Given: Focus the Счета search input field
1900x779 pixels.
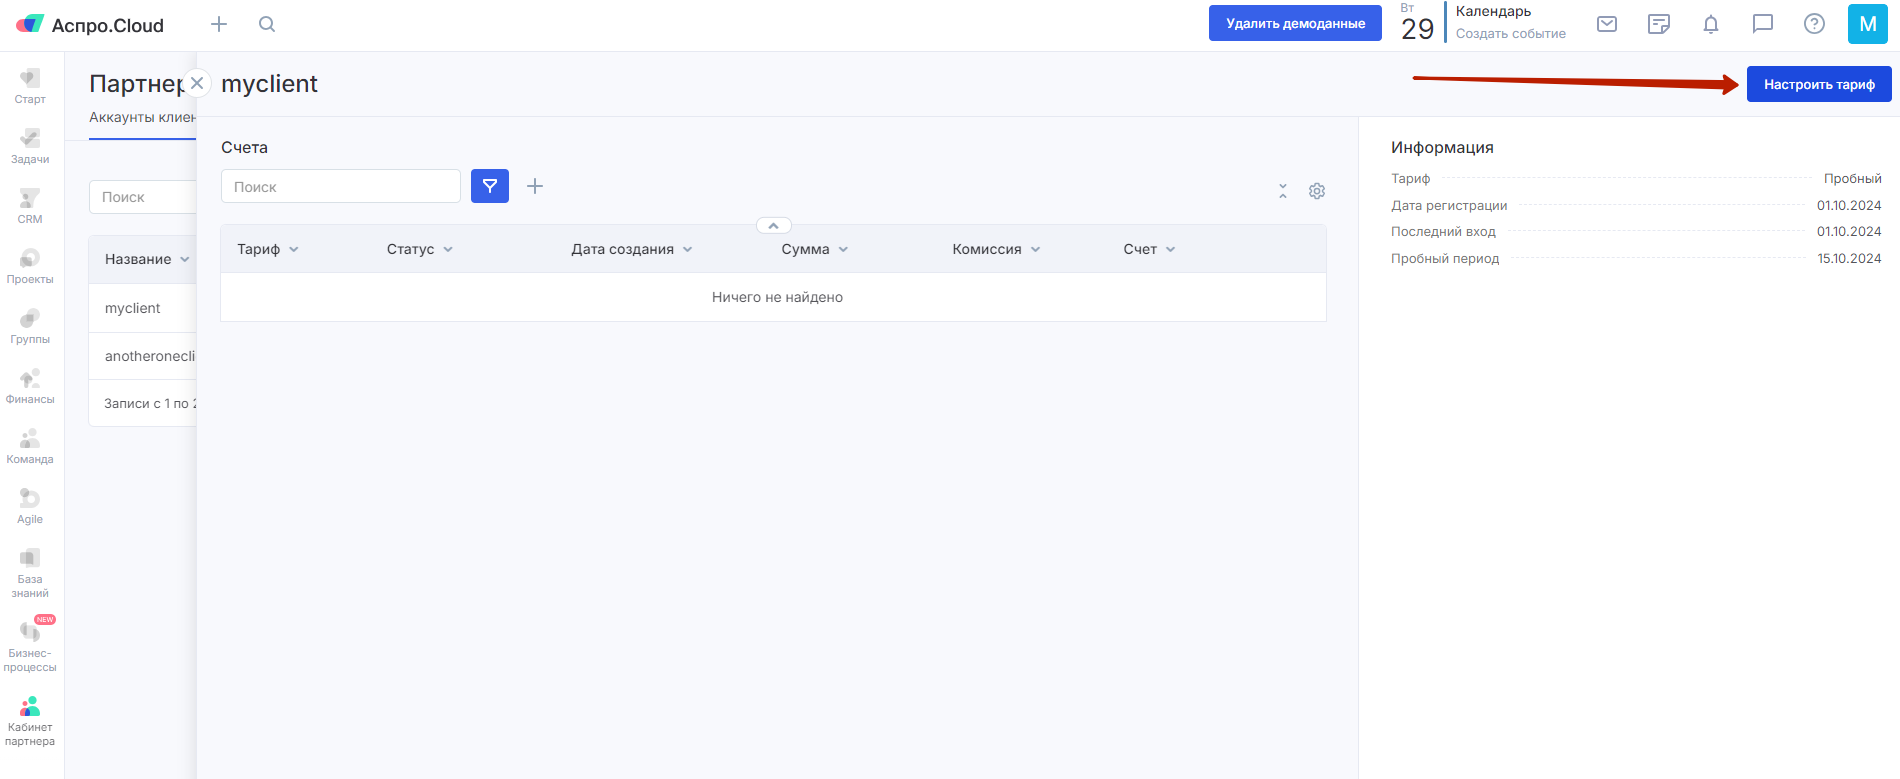Looking at the screenshot, I should click(341, 187).
